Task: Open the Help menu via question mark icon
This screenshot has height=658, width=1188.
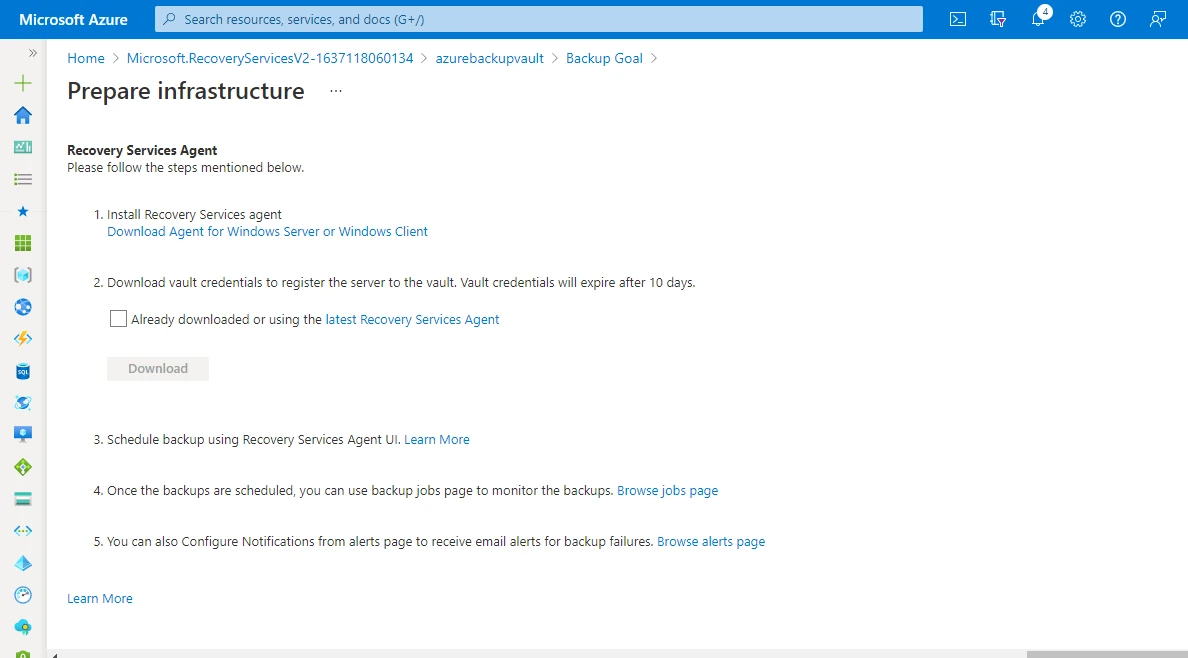Action: coord(1117,19)
